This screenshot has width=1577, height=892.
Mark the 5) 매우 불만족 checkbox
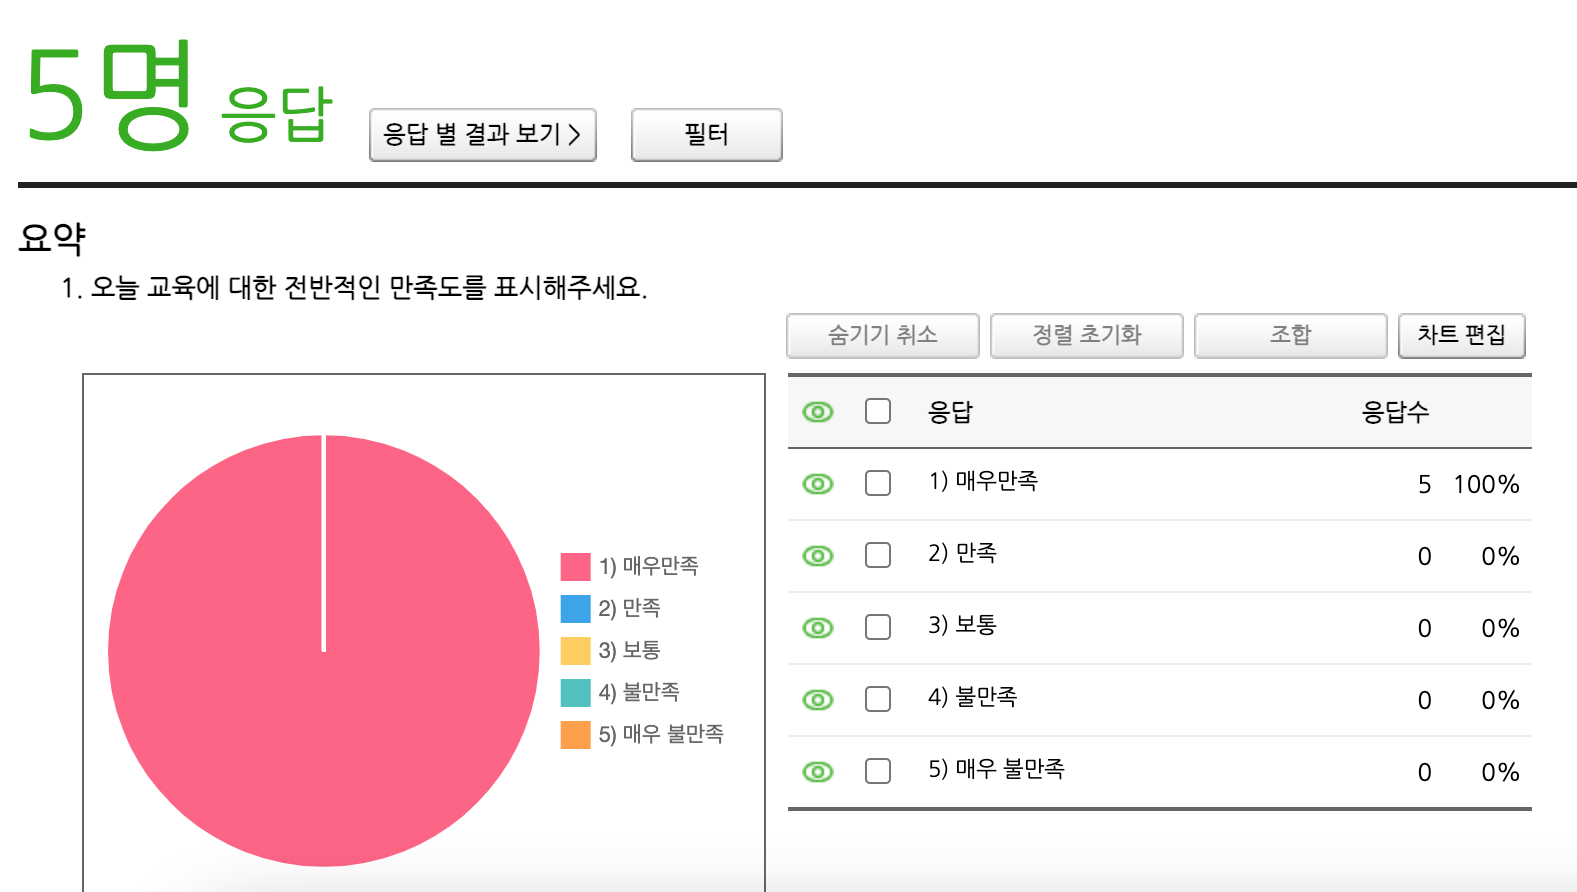click(x=878, y=771)
